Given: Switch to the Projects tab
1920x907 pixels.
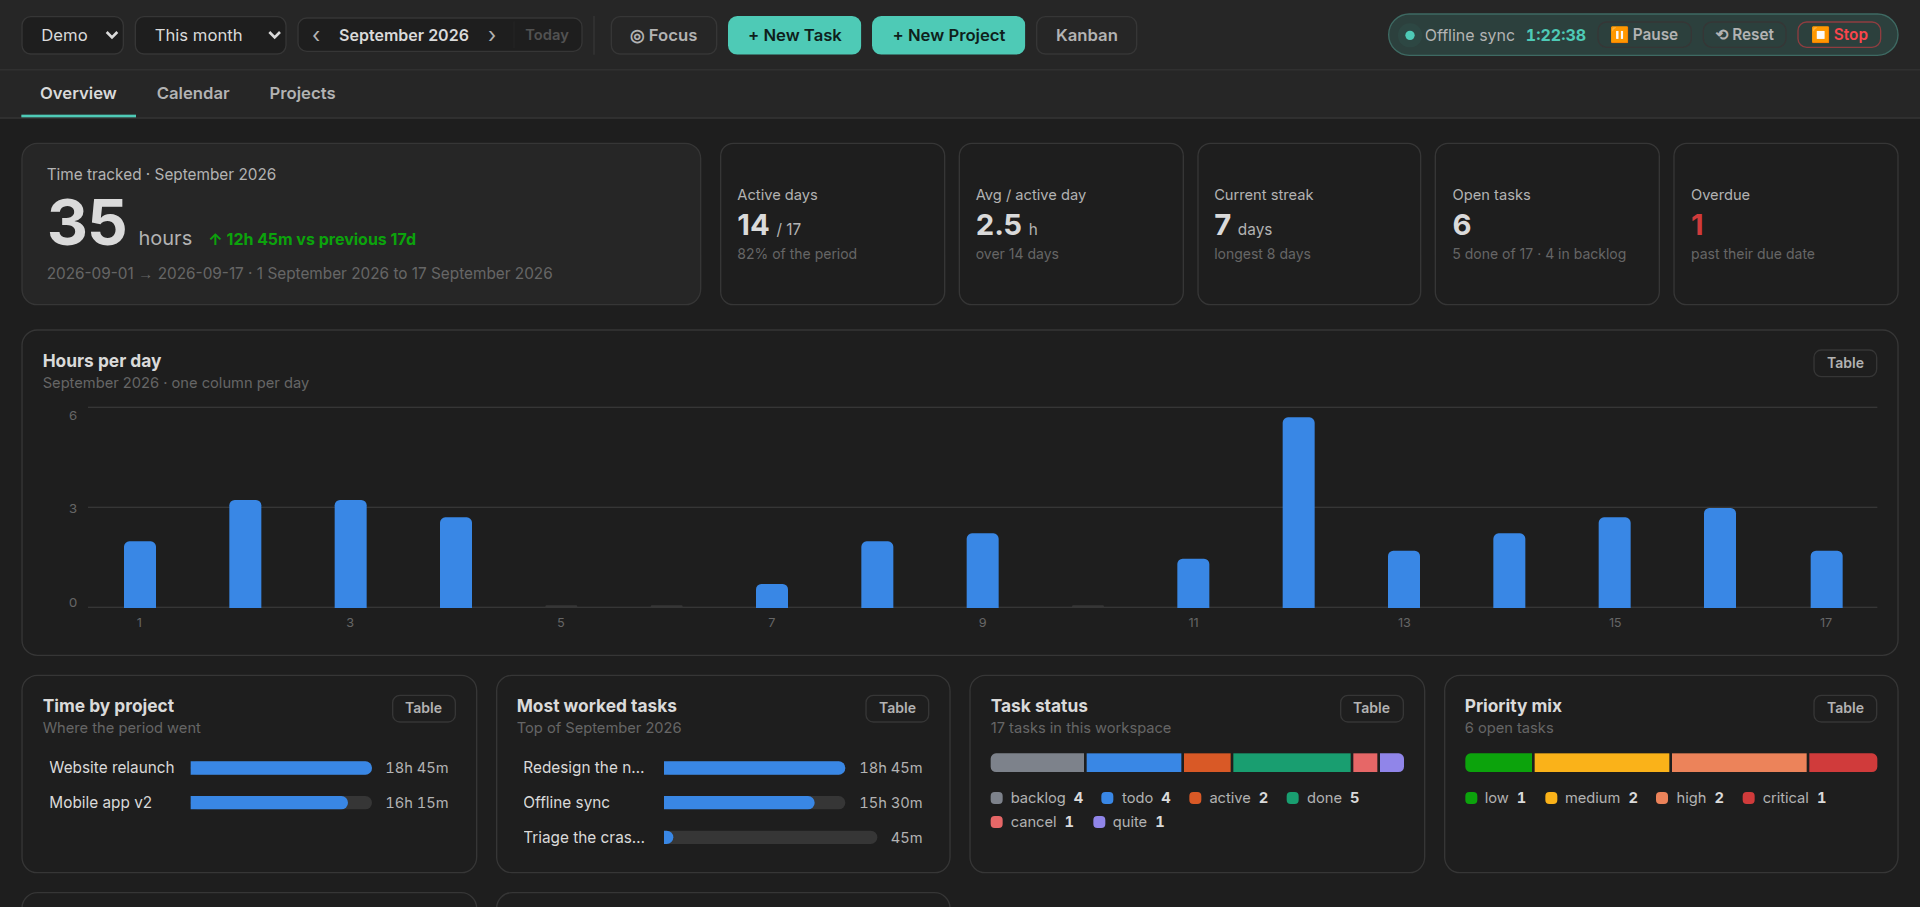Looking at the screenshot, I should (302, 93).
